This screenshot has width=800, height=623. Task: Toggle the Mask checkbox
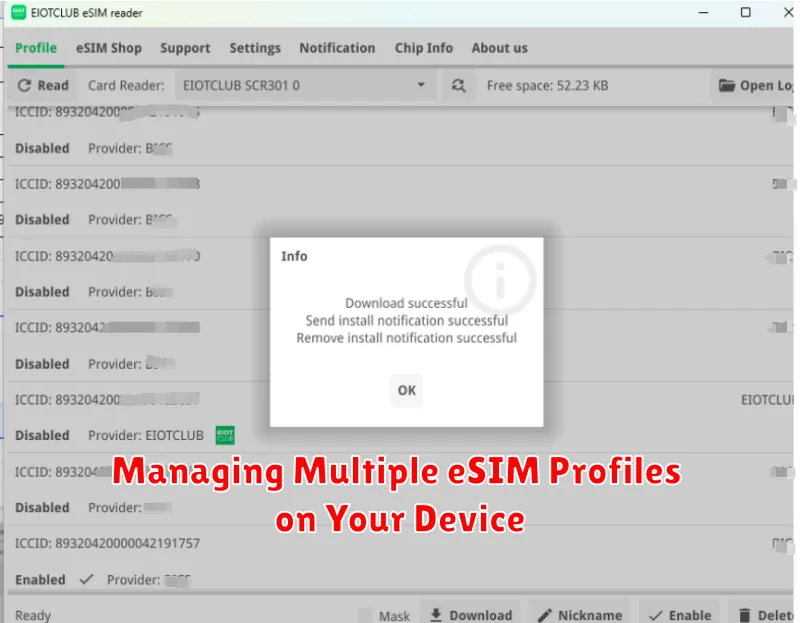tap(365, 615)
